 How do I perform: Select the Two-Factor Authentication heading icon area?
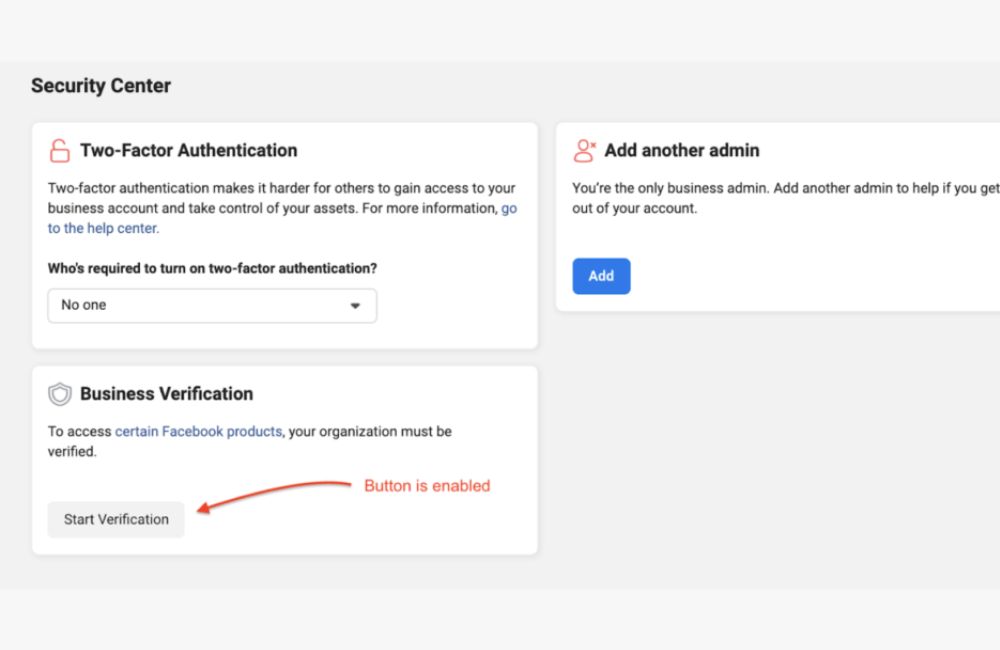[x=60, y=150]
